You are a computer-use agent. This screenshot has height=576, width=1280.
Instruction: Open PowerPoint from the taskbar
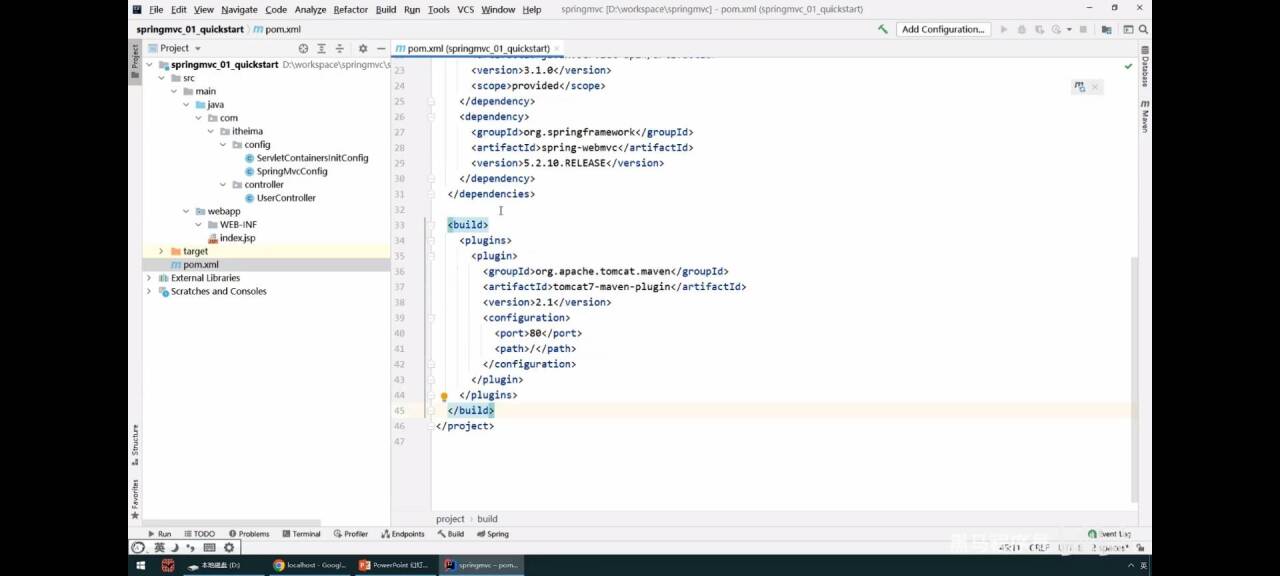click(393, 565)
